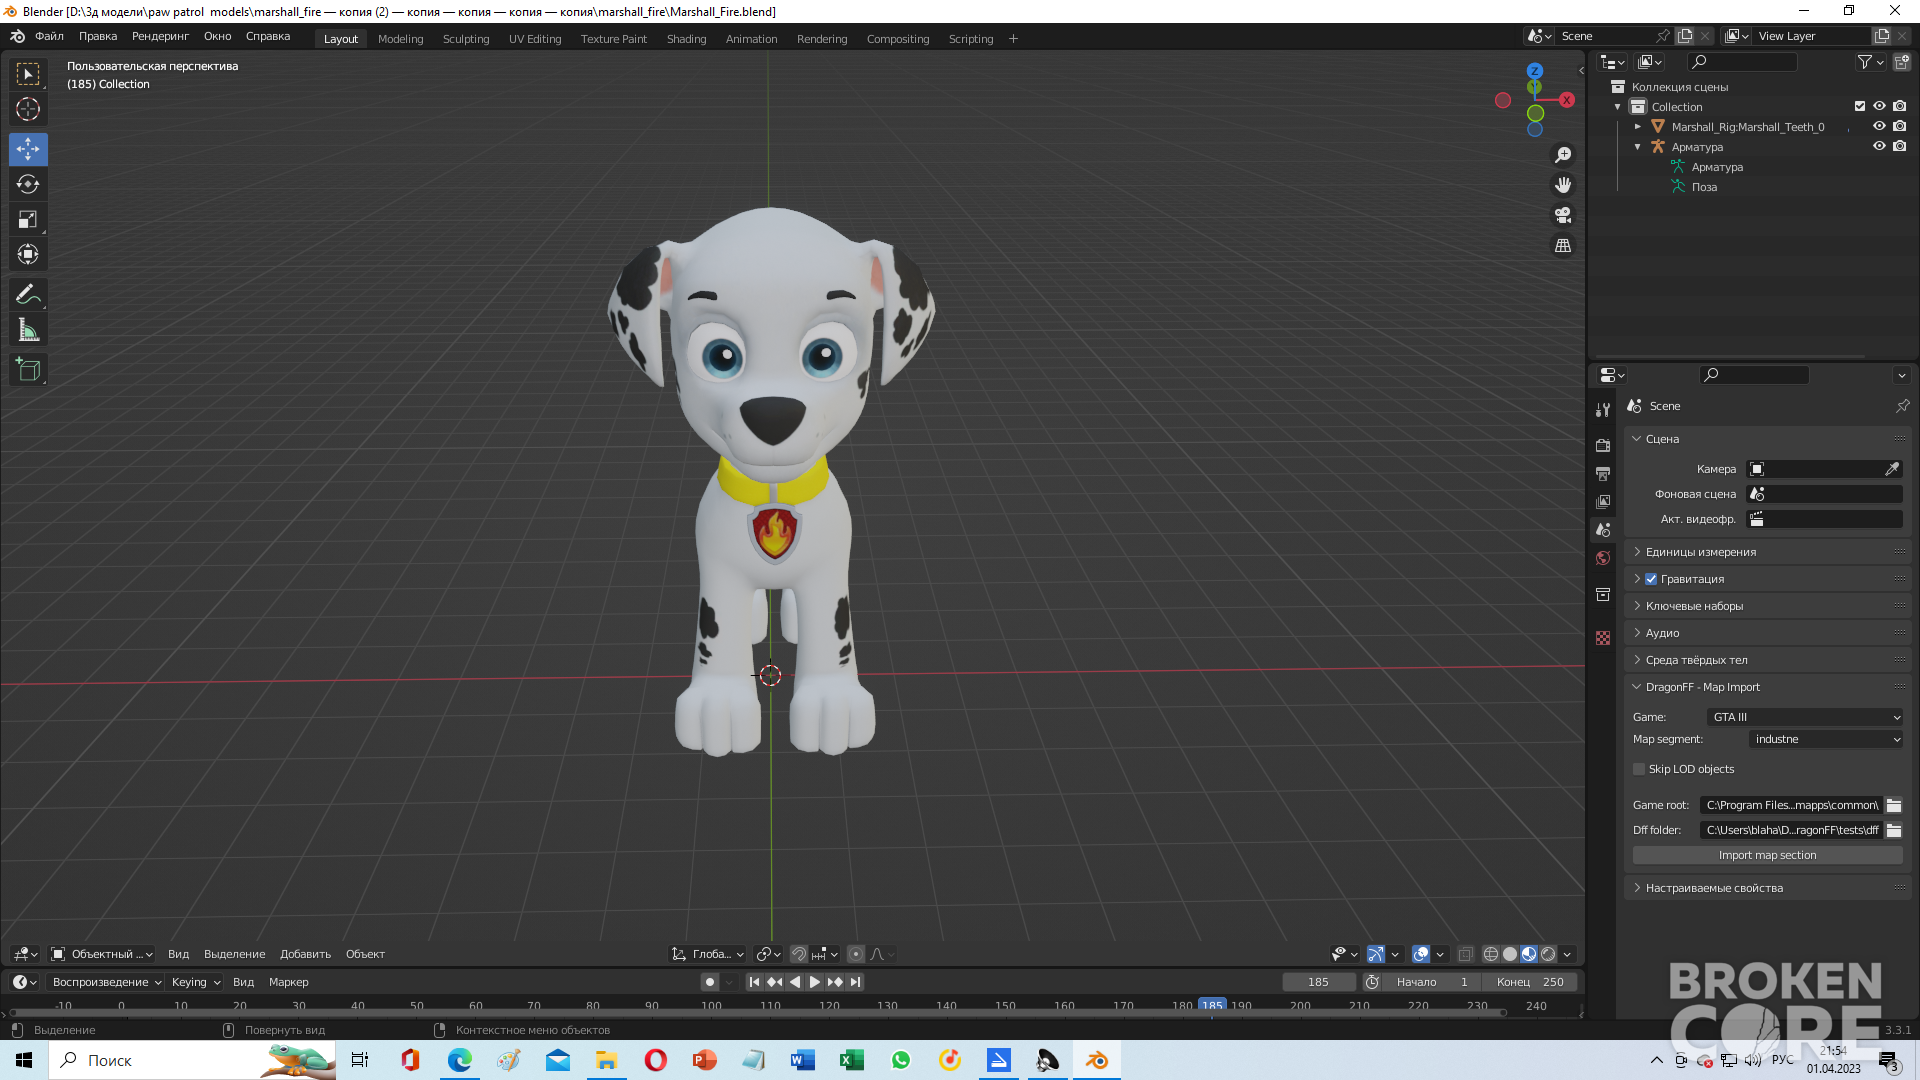1920x1080 pixels.
Task: Check the Skip LOD objects option
Action: tap(1639, 769)
